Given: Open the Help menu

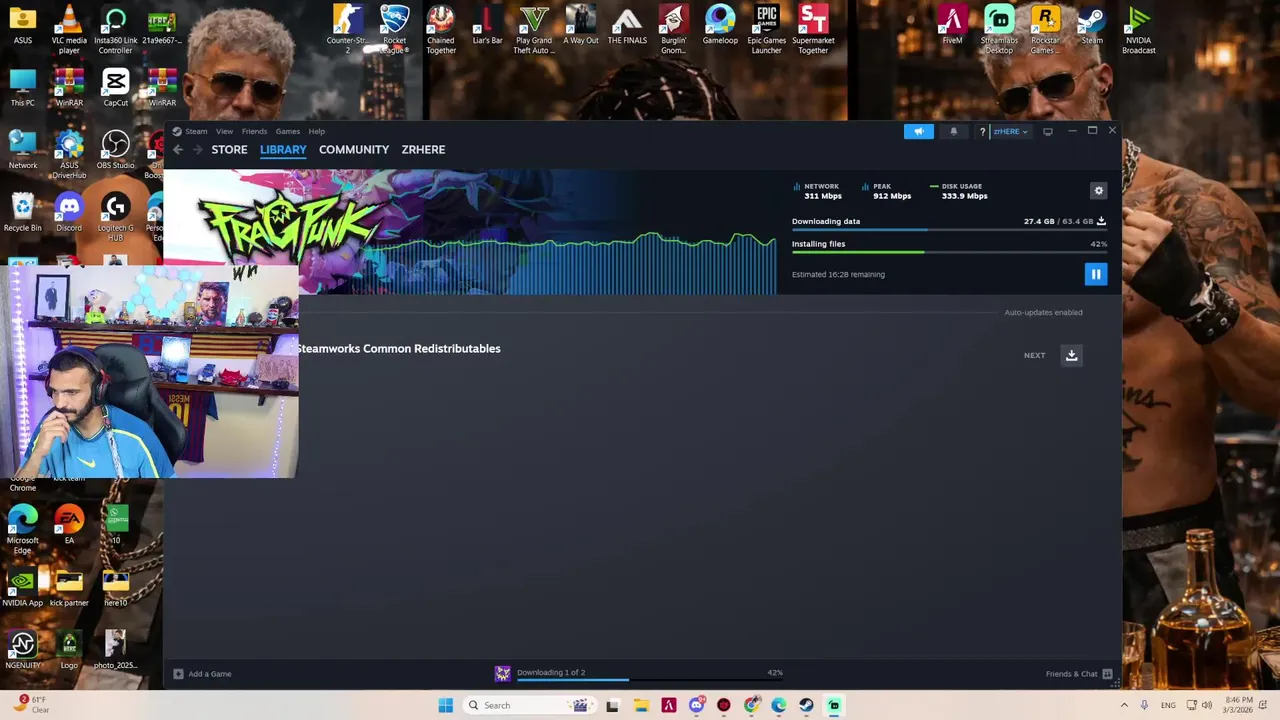Looking at the screenshot, I should click(316, 131).
